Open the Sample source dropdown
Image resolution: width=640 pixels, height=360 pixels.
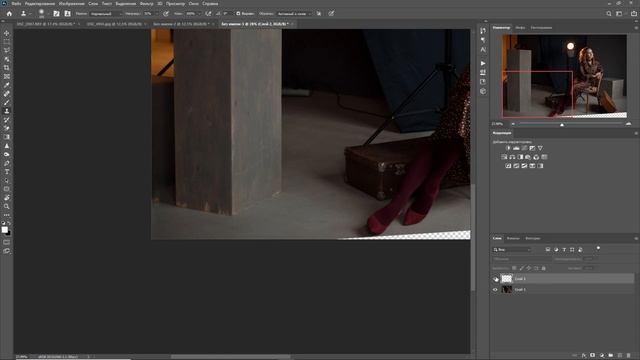tap(294, 13)
